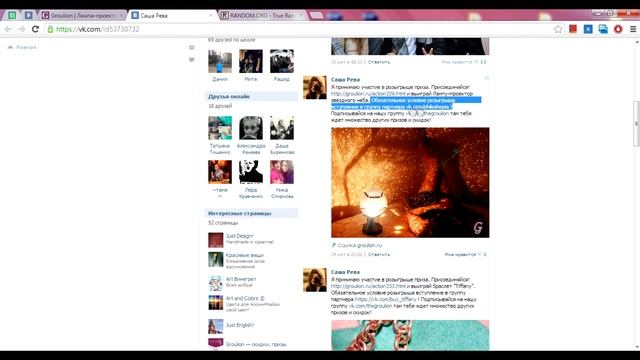Close the Саша Рева tab
640x360 pixels.
tap(211, 16)
